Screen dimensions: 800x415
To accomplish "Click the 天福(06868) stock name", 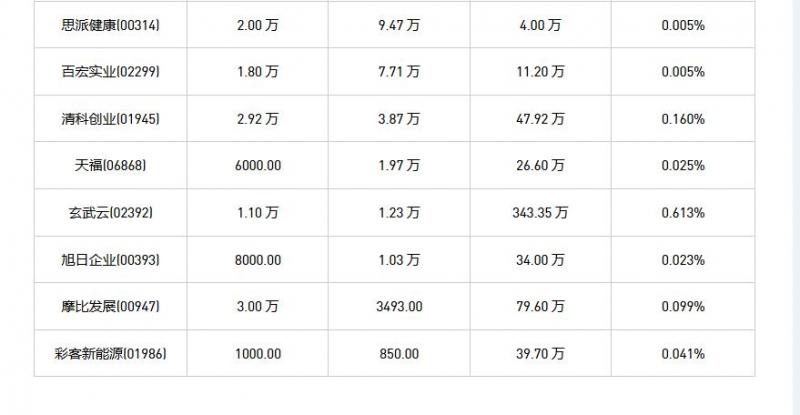I will click(x=110, y=166).
